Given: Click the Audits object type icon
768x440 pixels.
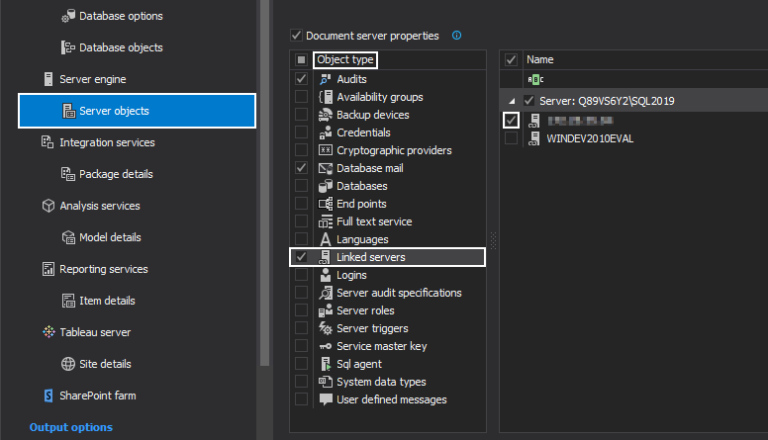Looking at the screenshot, I should (x=325, y=79).
